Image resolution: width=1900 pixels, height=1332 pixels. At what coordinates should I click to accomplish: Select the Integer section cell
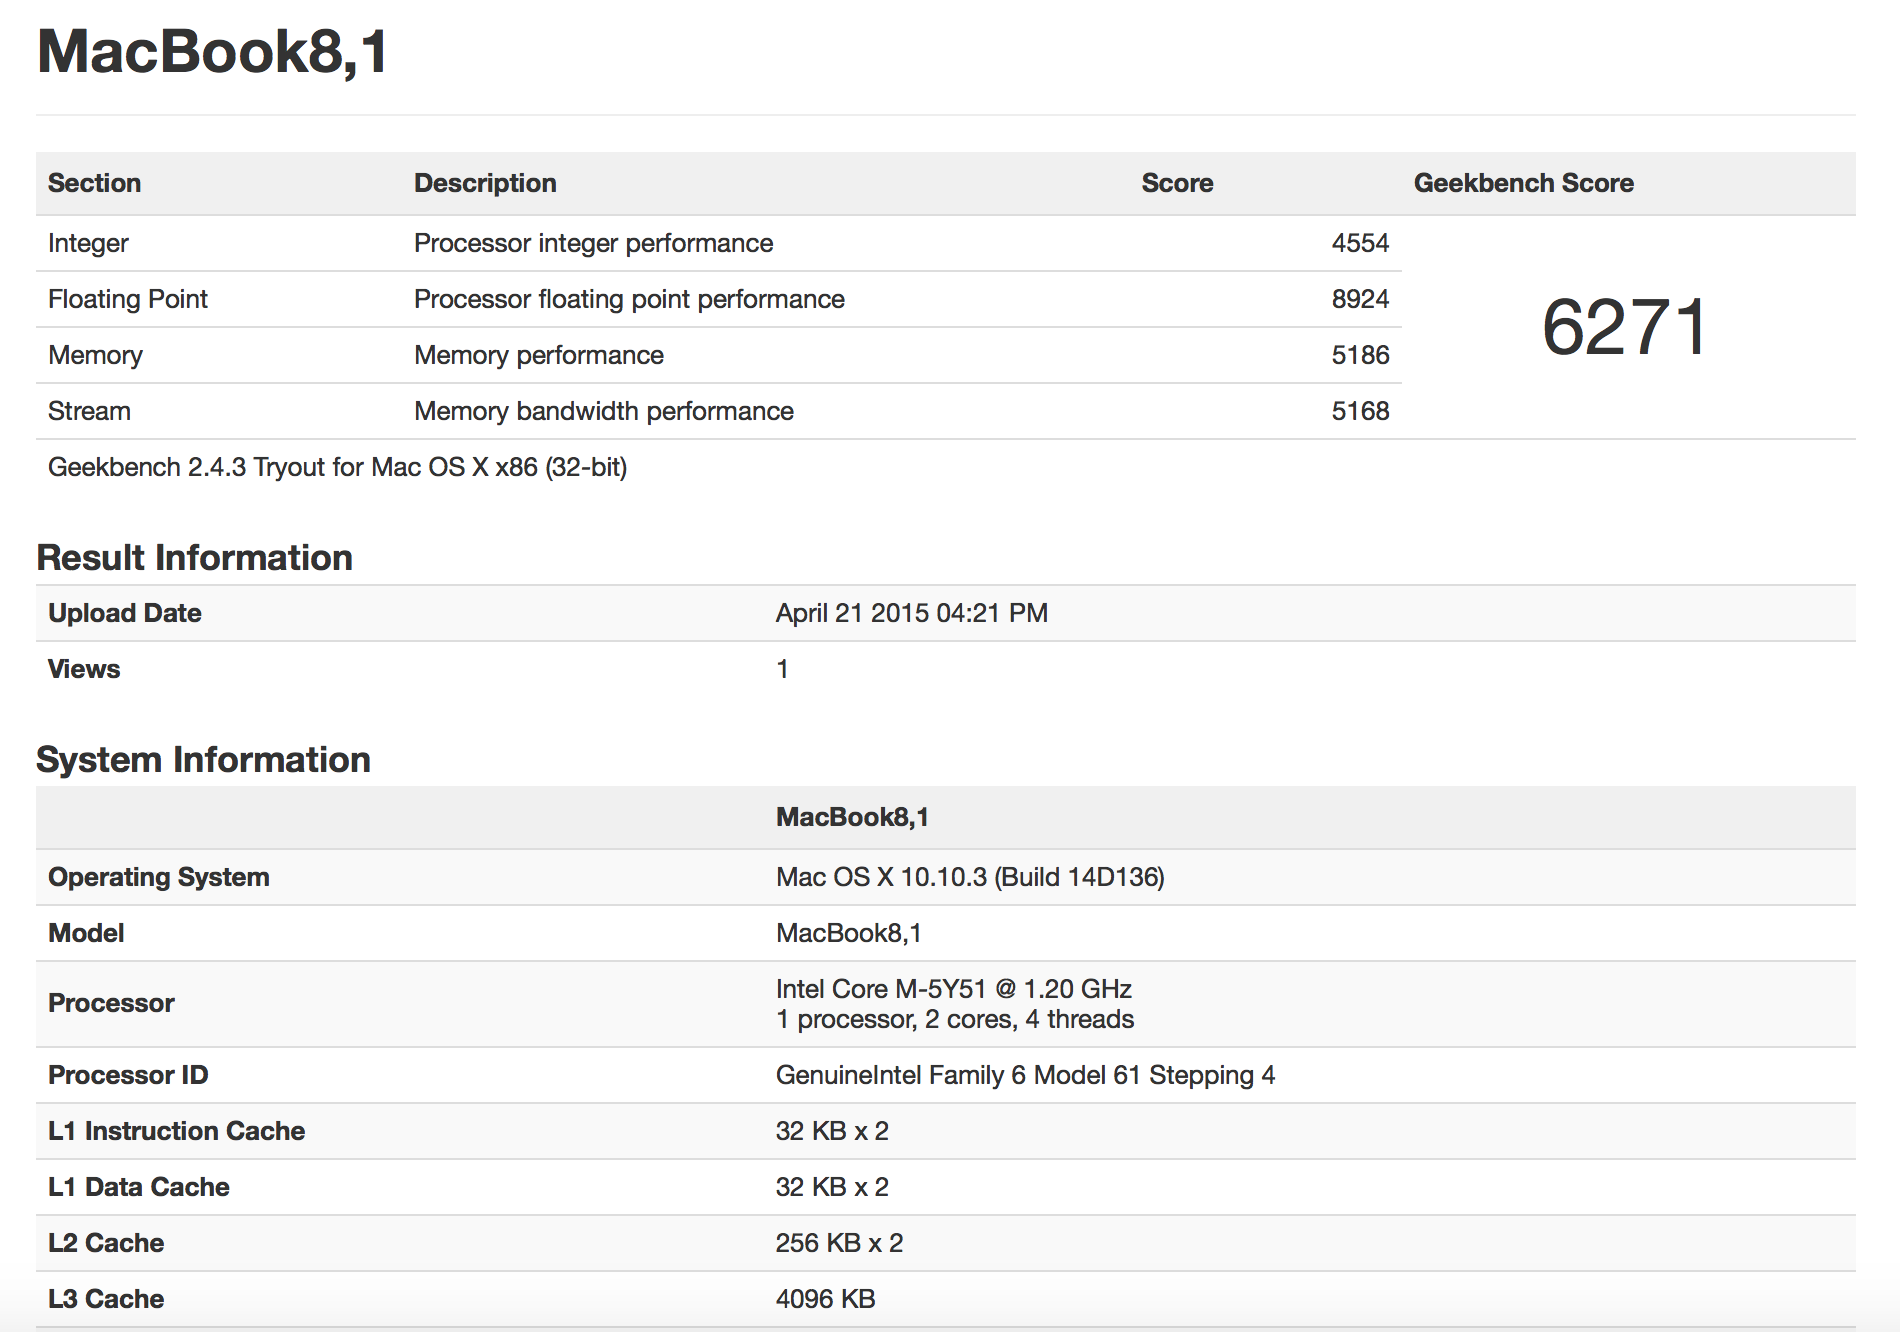point(88,243)
